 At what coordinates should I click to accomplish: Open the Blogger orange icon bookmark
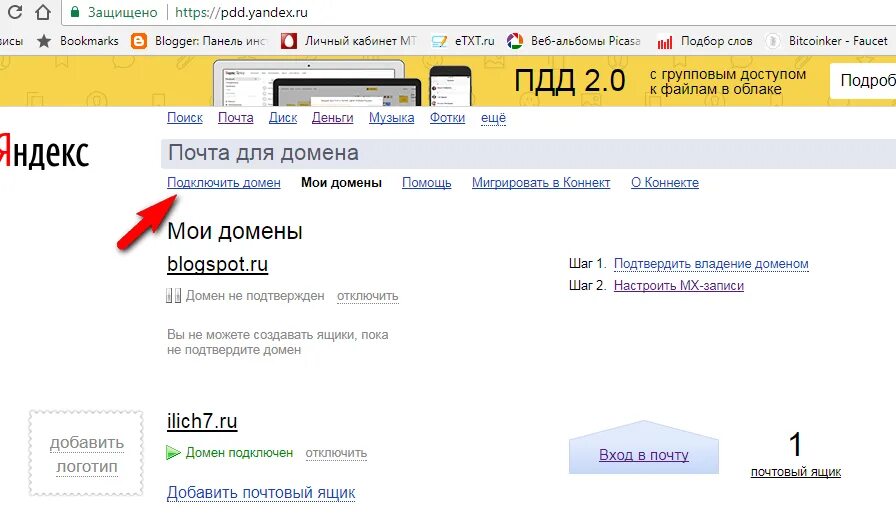click(139, 41)
